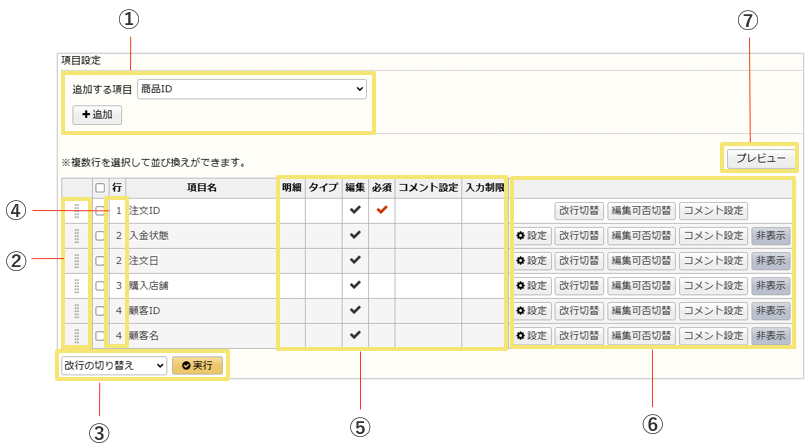Screen dimensions: 811x445
Task: Click the red required checkmark for 注文ID
Action: pyautogui.click(x=381, y=211)
